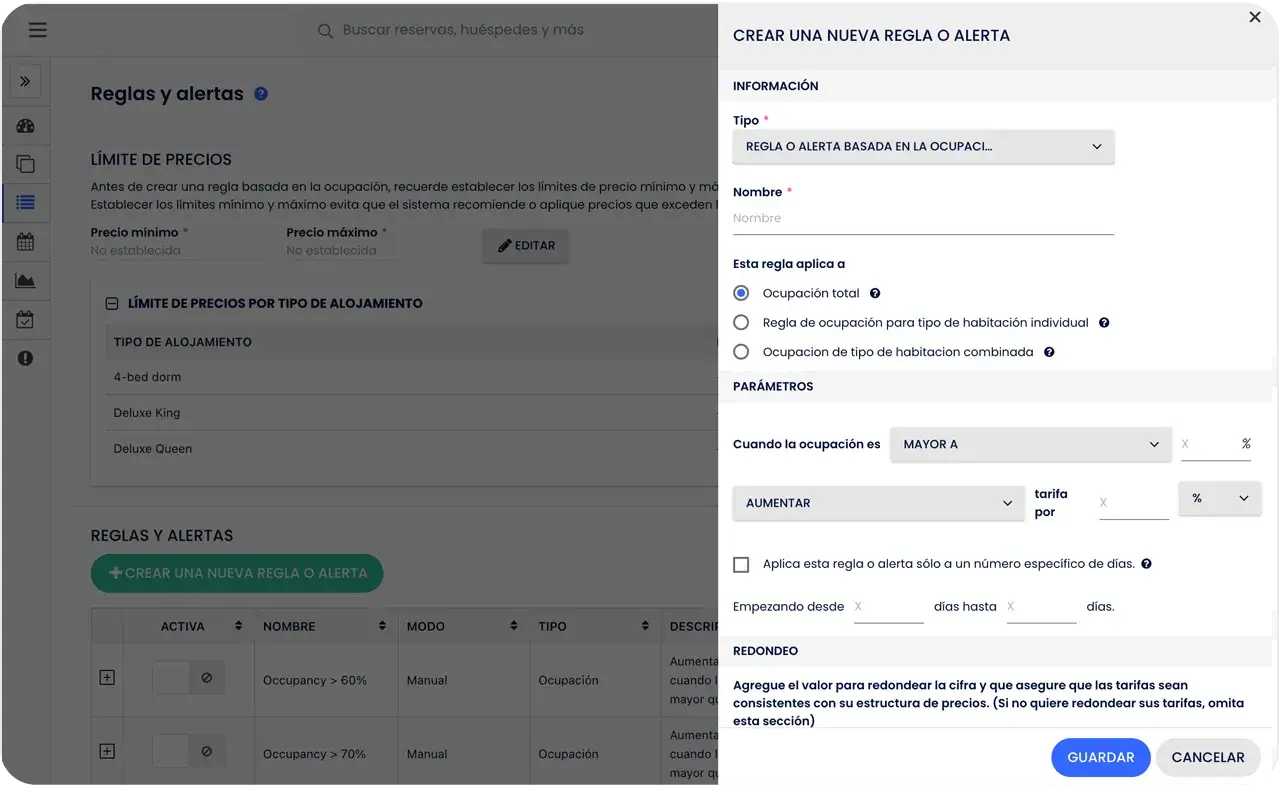Image resolution: width=1280 pixels, height=789 pixels.
Task: Click the GUARDAR button
Action: tap(1100, 758)
